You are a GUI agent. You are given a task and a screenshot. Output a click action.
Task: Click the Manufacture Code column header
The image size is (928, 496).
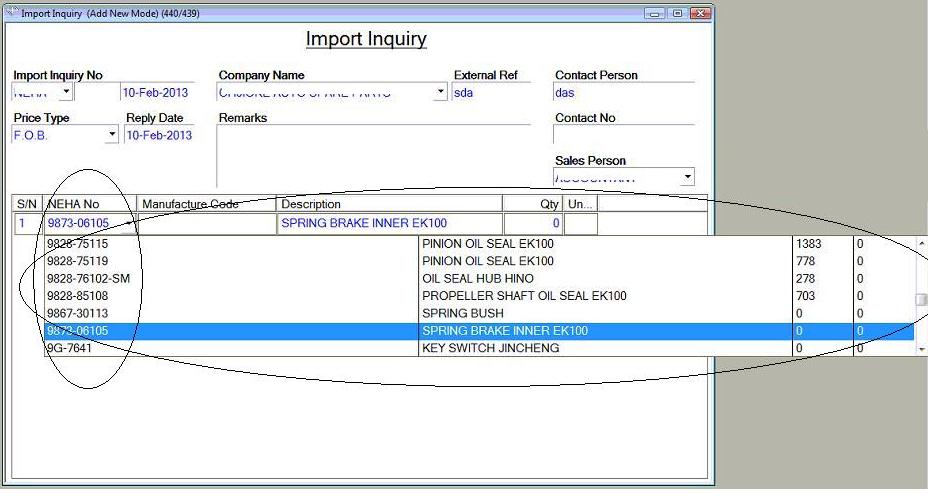pos(207,204)
